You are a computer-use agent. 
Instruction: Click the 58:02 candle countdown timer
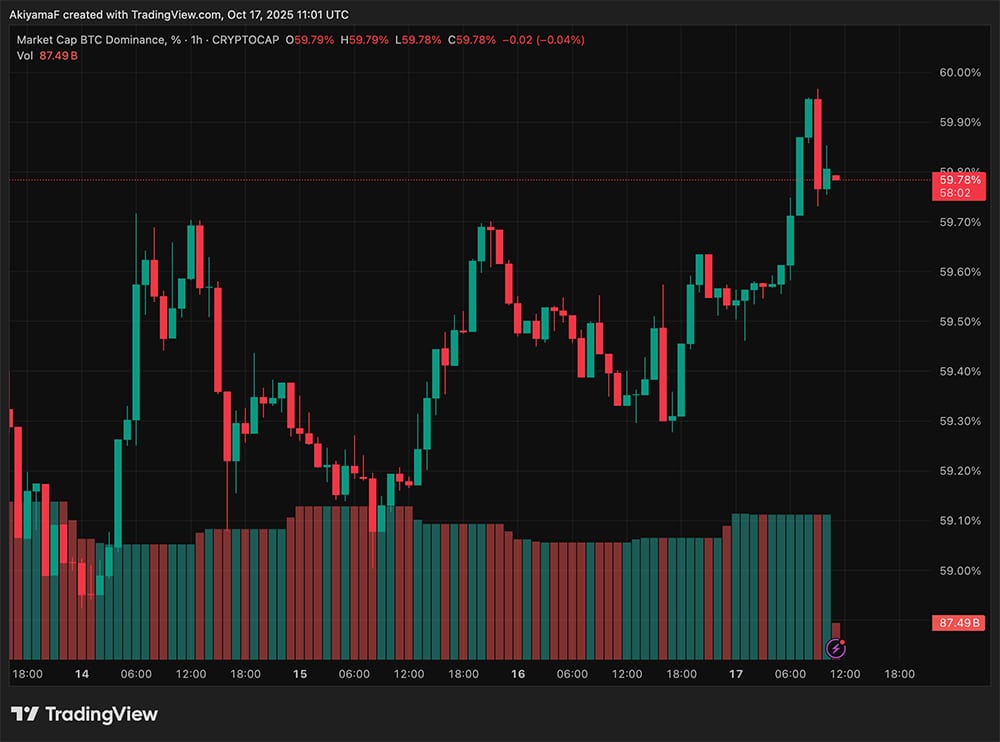[x=958, y=192]
